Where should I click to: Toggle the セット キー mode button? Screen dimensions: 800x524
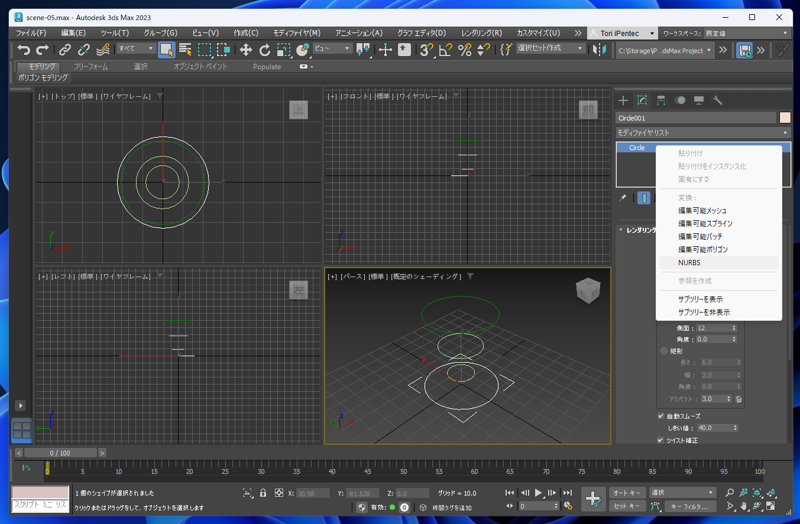click(x=627, y=506)
